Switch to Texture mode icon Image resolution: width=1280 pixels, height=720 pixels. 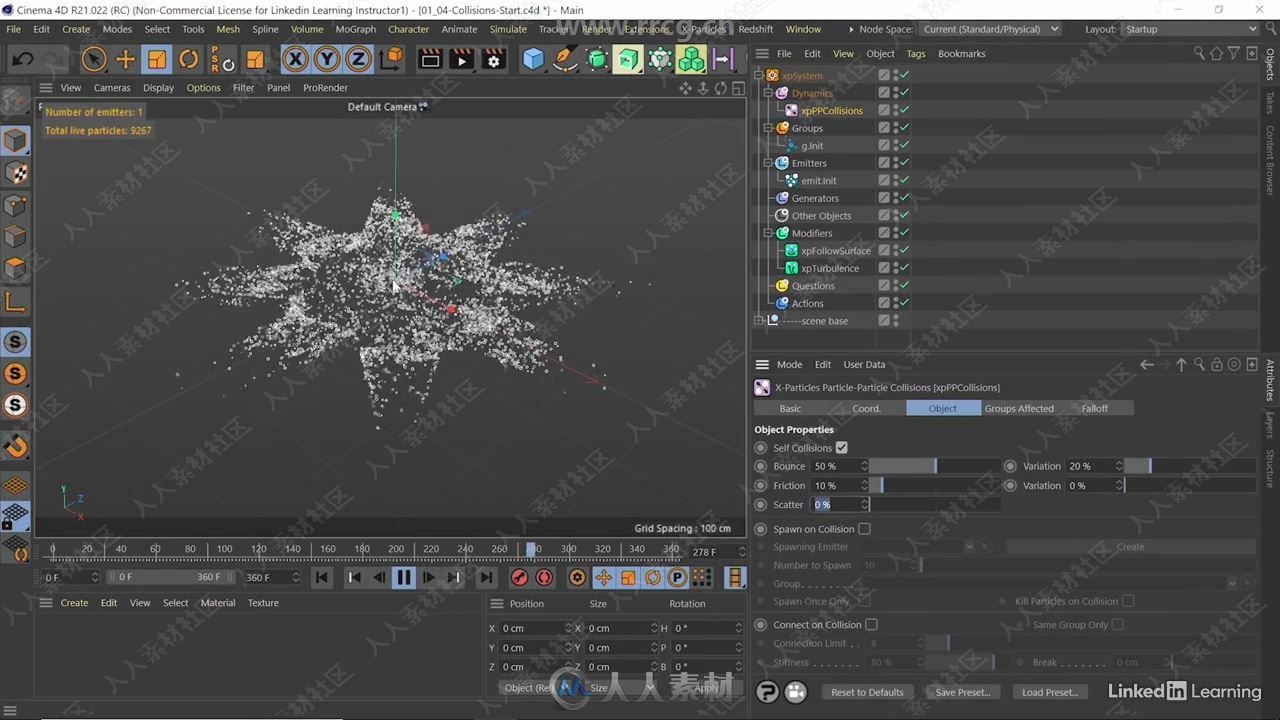click(x=15, y=173)
